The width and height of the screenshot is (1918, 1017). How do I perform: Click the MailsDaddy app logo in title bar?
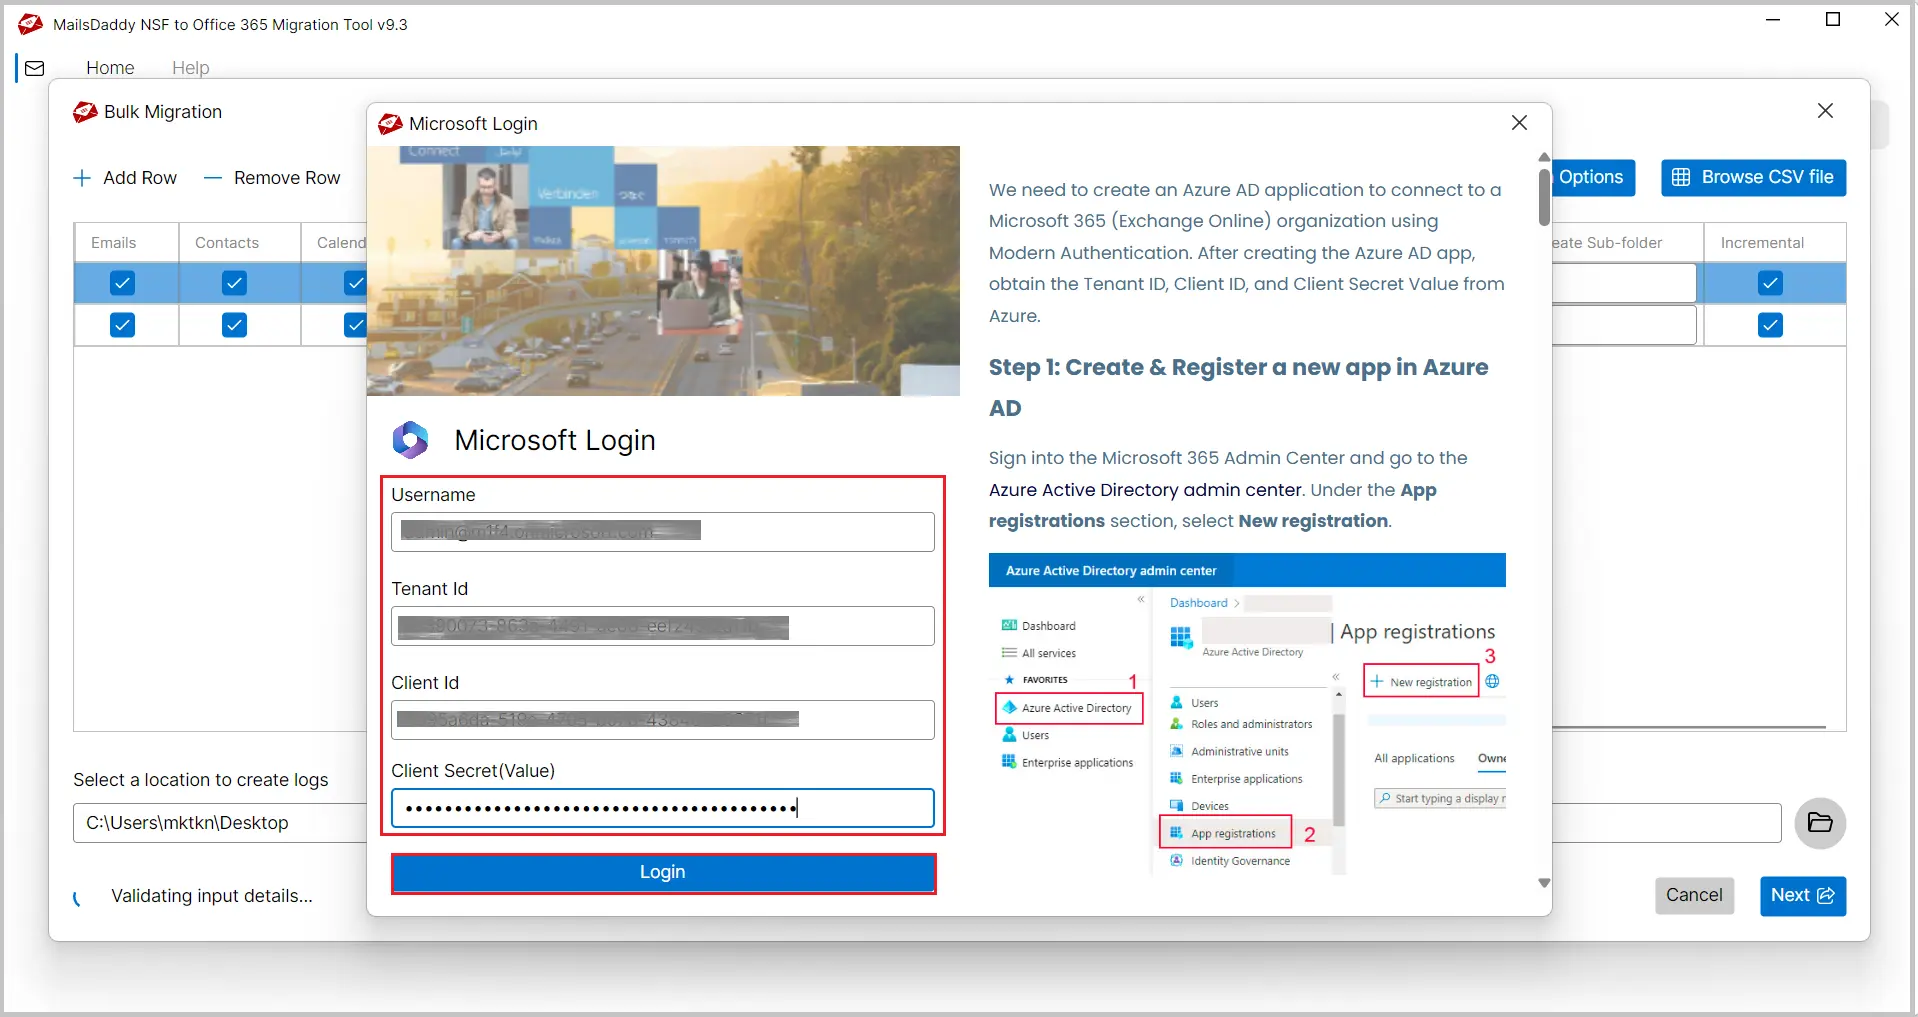(x=30, y=24)
